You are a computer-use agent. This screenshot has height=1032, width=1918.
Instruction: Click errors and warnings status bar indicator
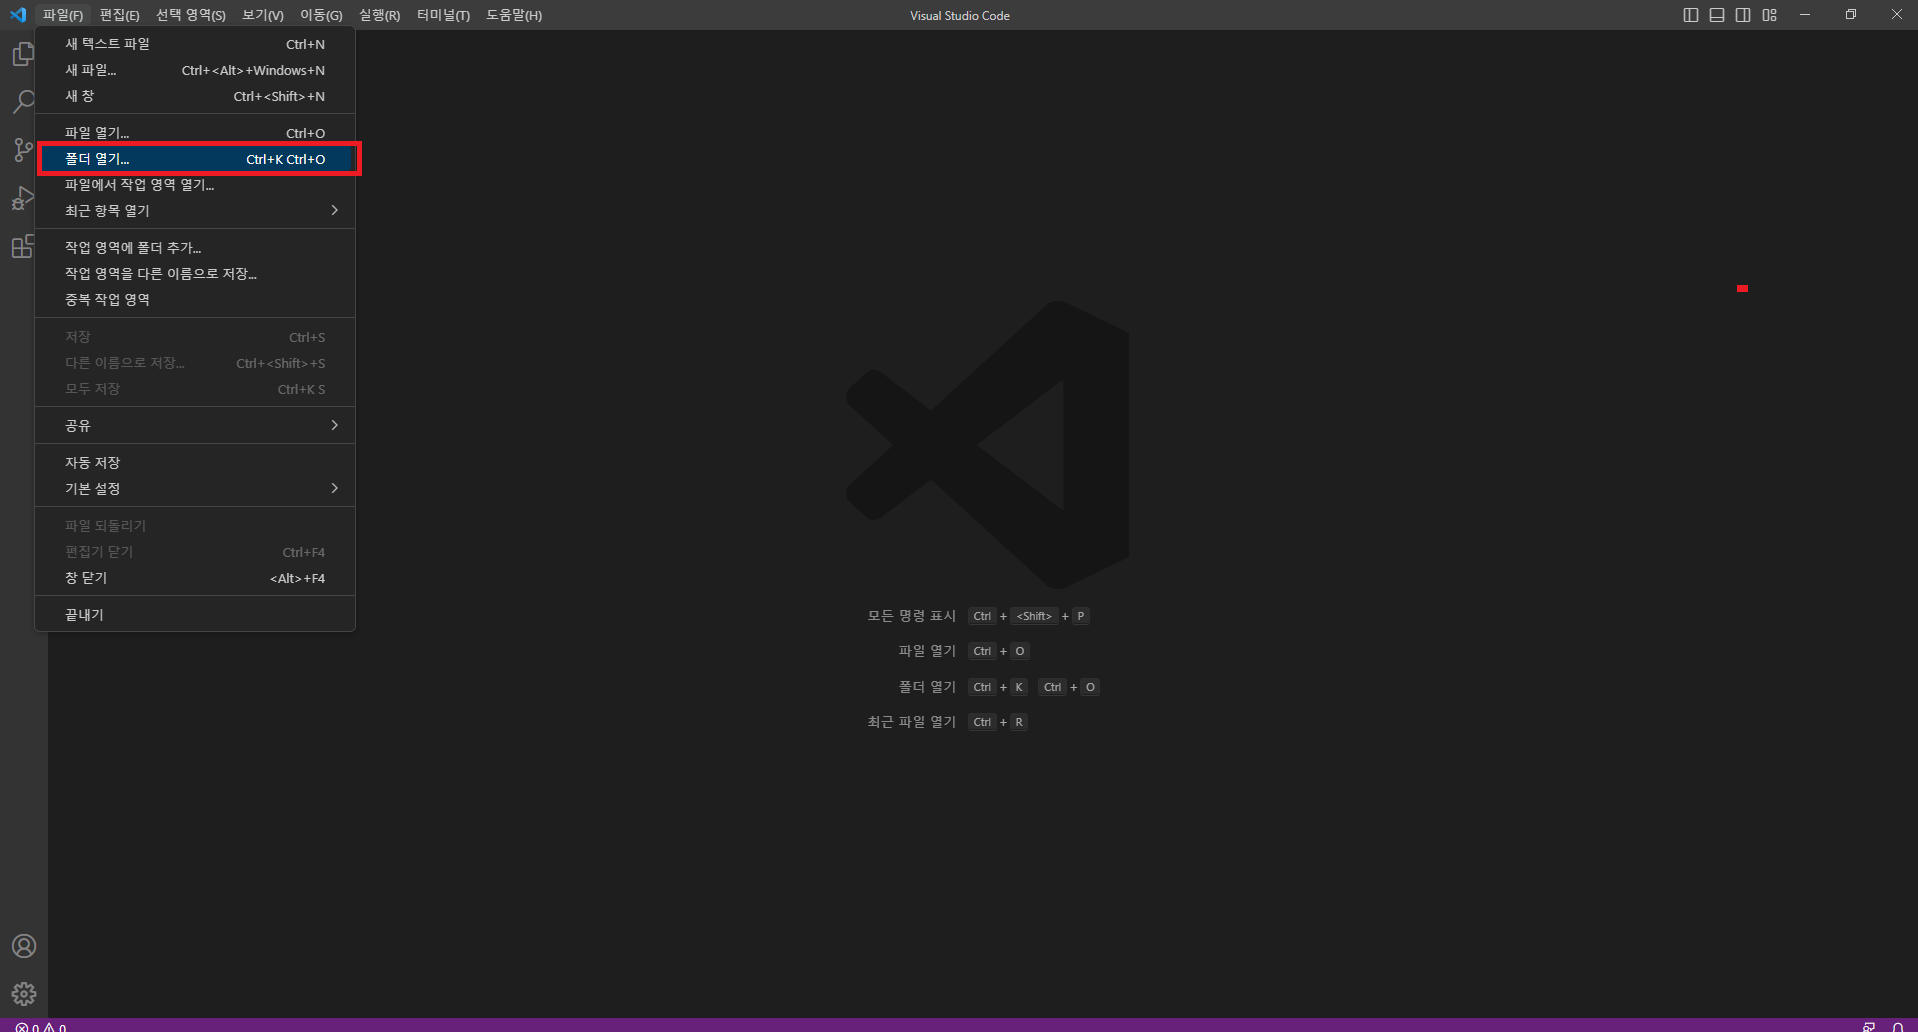(41, 1027)
